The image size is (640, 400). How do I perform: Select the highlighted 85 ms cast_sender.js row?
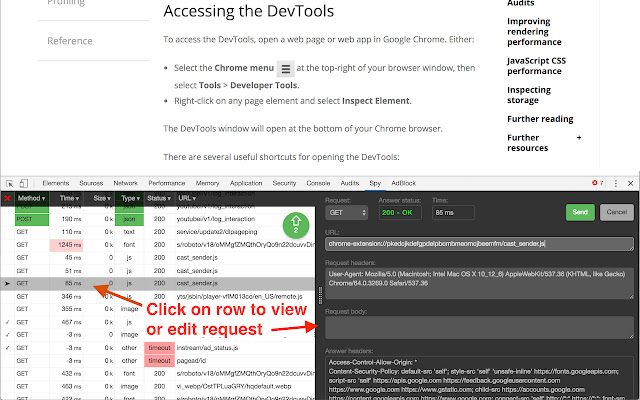(158, 283)
